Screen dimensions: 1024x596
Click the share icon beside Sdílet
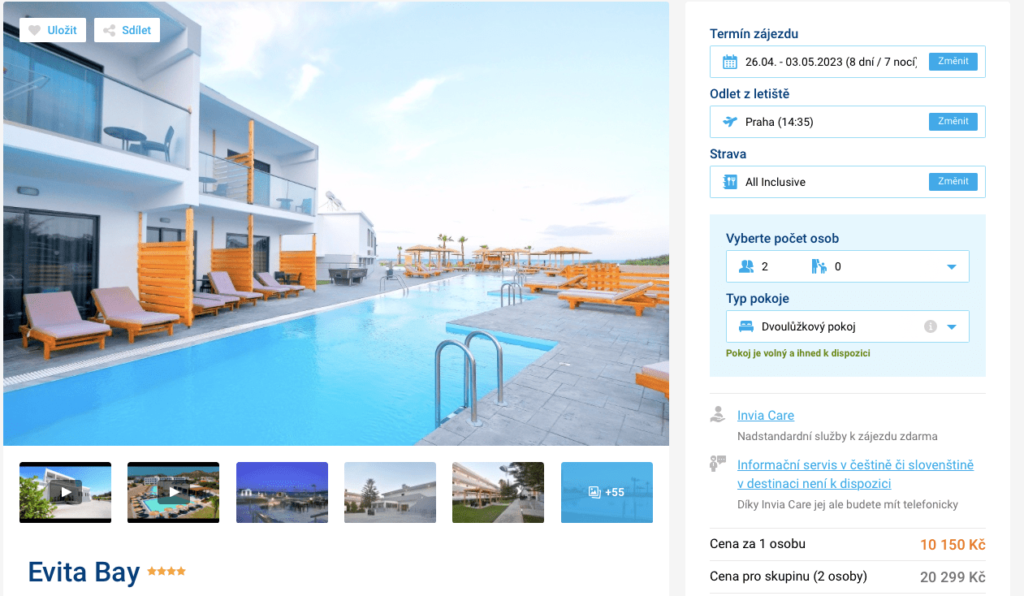click(x=109, y=30)
